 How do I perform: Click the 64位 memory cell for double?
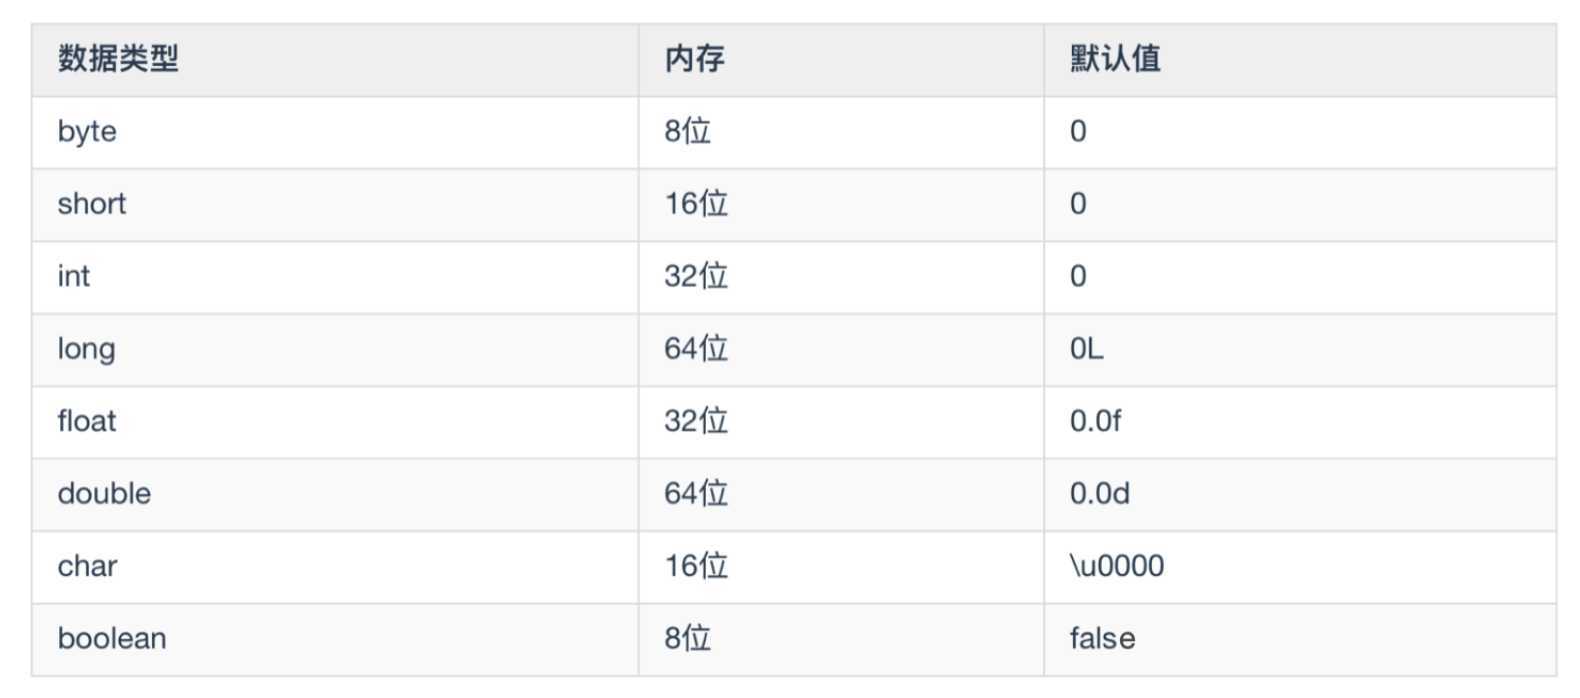pos(696,494)
